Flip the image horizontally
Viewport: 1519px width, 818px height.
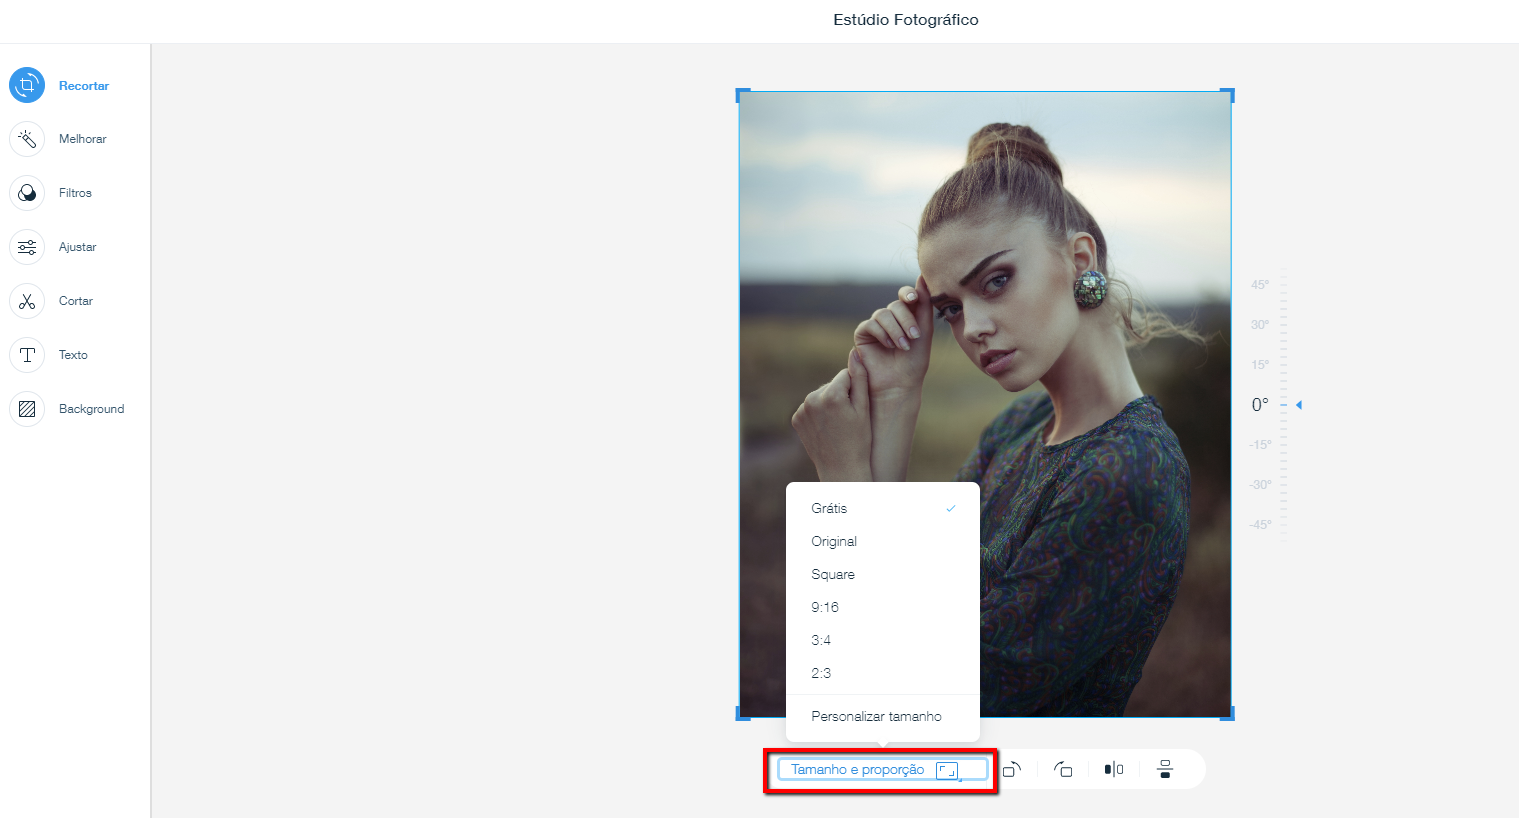pyautogui.click(x=1114, y=769)
